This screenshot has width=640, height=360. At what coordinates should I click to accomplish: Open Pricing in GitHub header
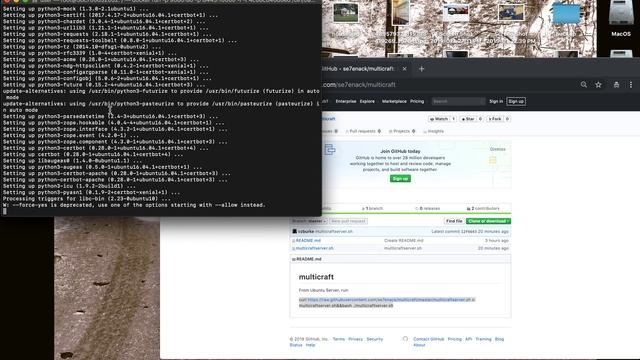417,101
